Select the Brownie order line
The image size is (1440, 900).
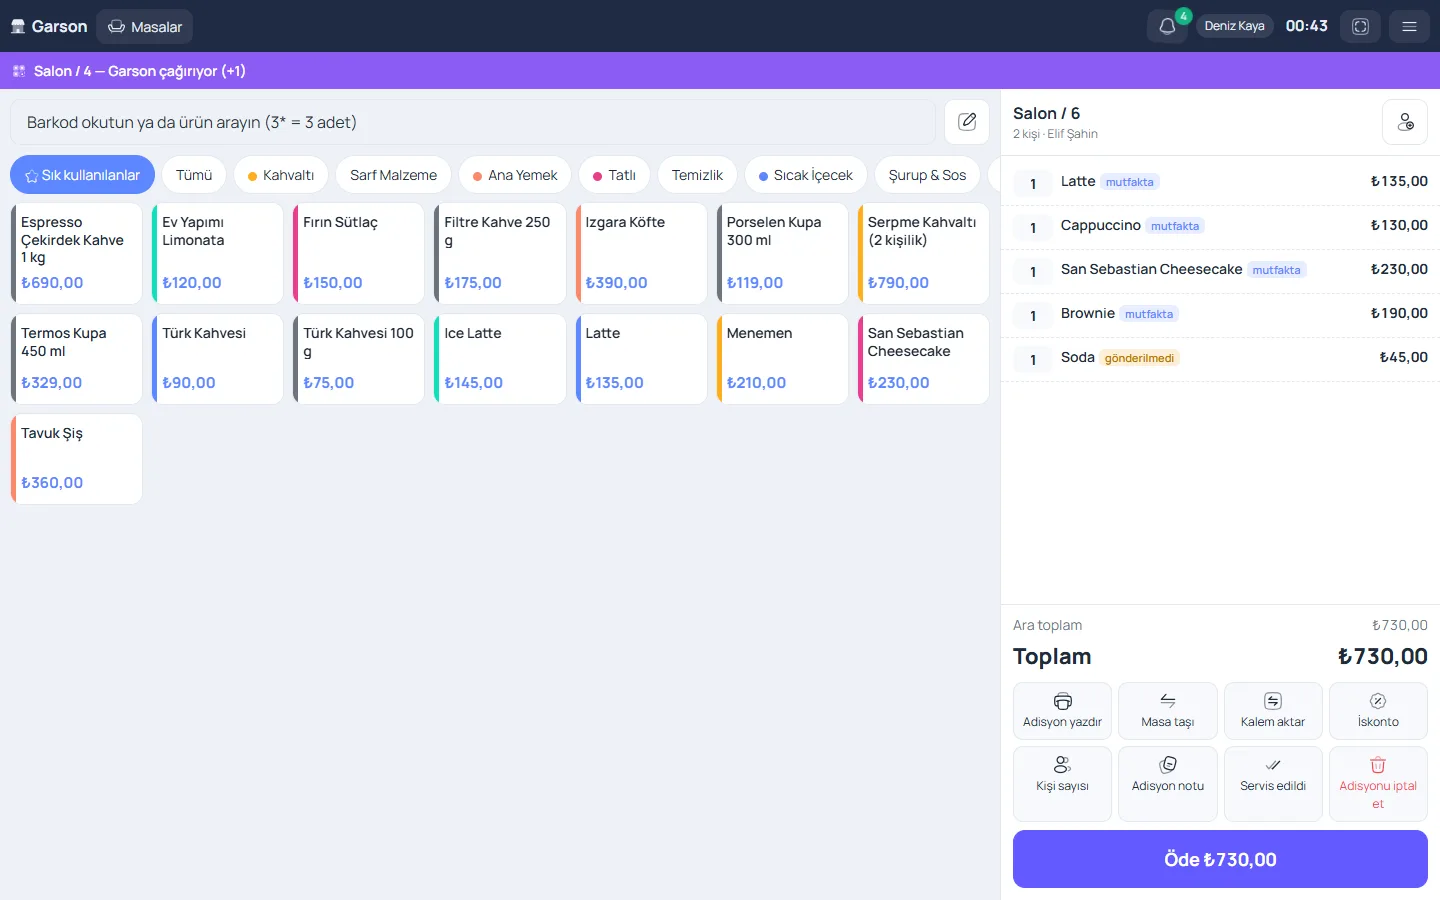coord(1220,315)
